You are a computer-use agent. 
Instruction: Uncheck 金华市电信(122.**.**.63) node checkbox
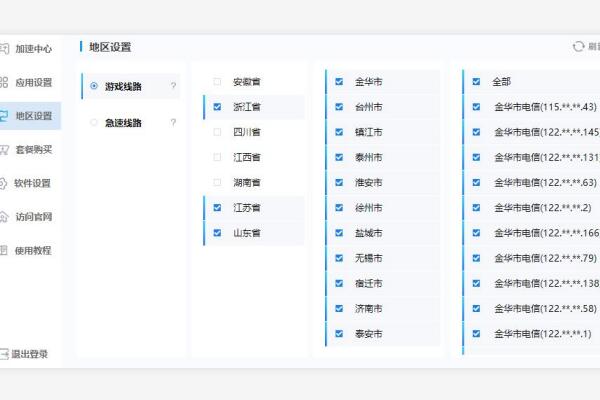point(476,183)
